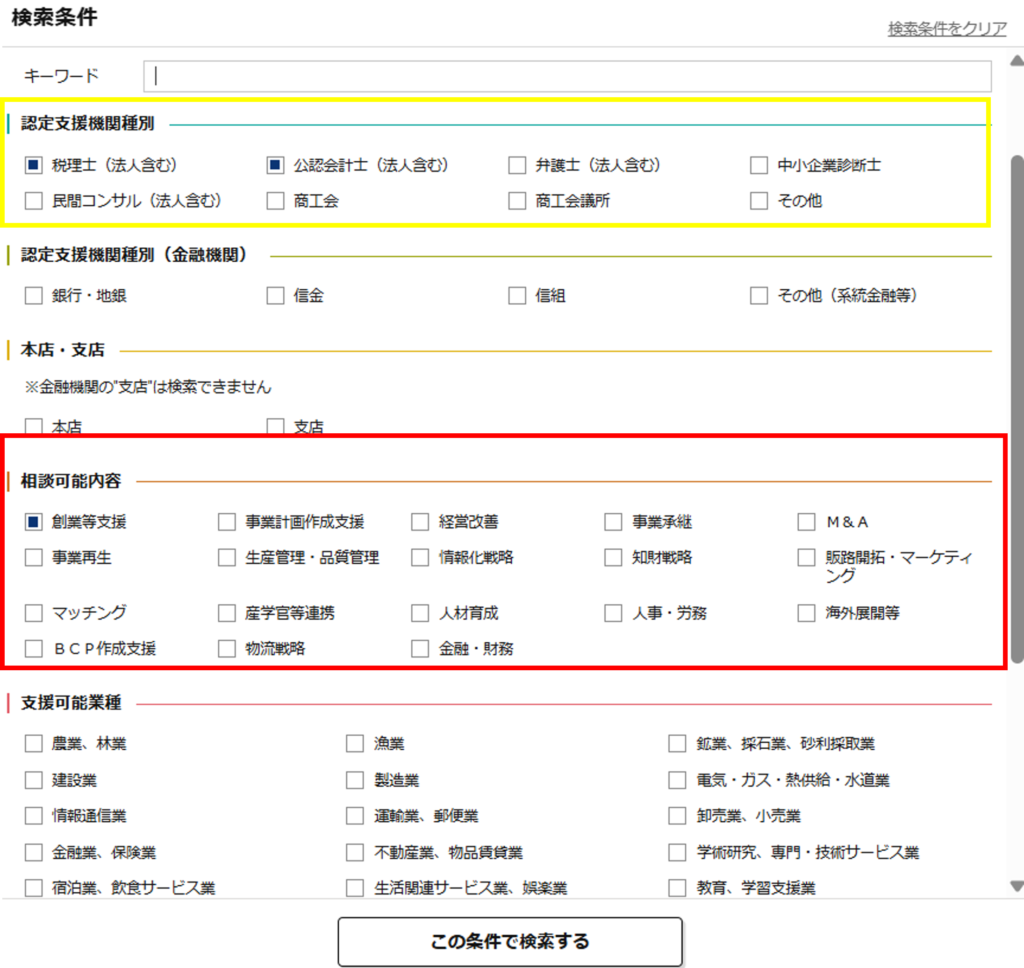This screenshot has width=1024, height=968.
Task: Tick the 事業承継 checkbox
Action: pos(613,521)
